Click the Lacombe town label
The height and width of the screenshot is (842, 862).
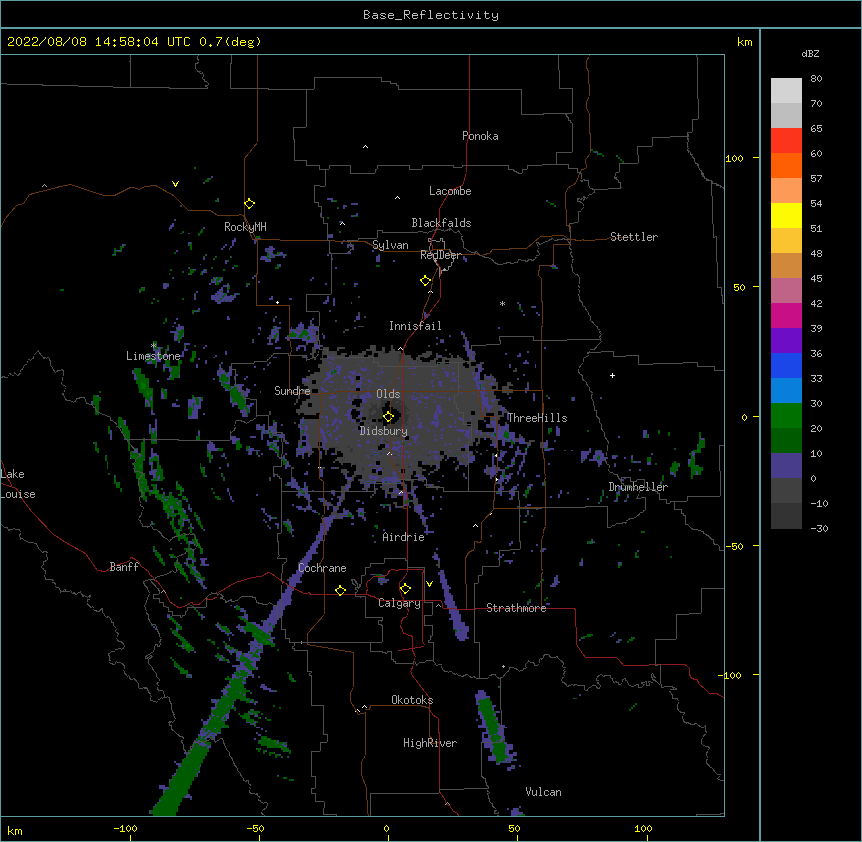point(450,191)
